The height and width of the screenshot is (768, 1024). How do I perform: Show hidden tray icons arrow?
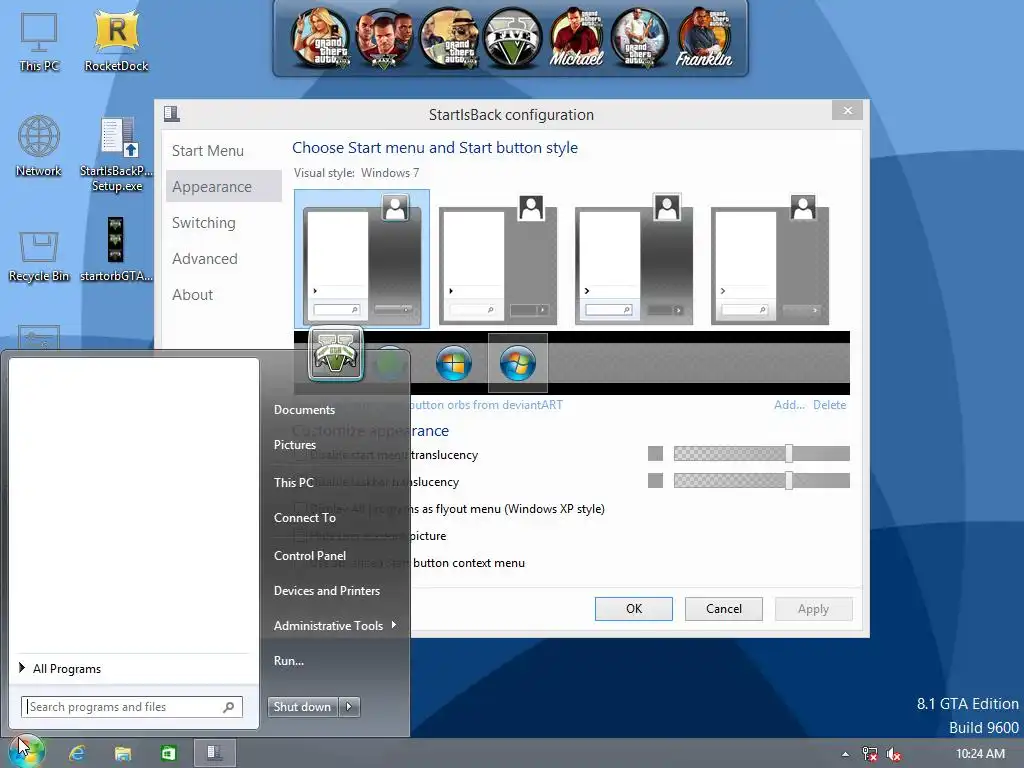click(x=845, y=754)
